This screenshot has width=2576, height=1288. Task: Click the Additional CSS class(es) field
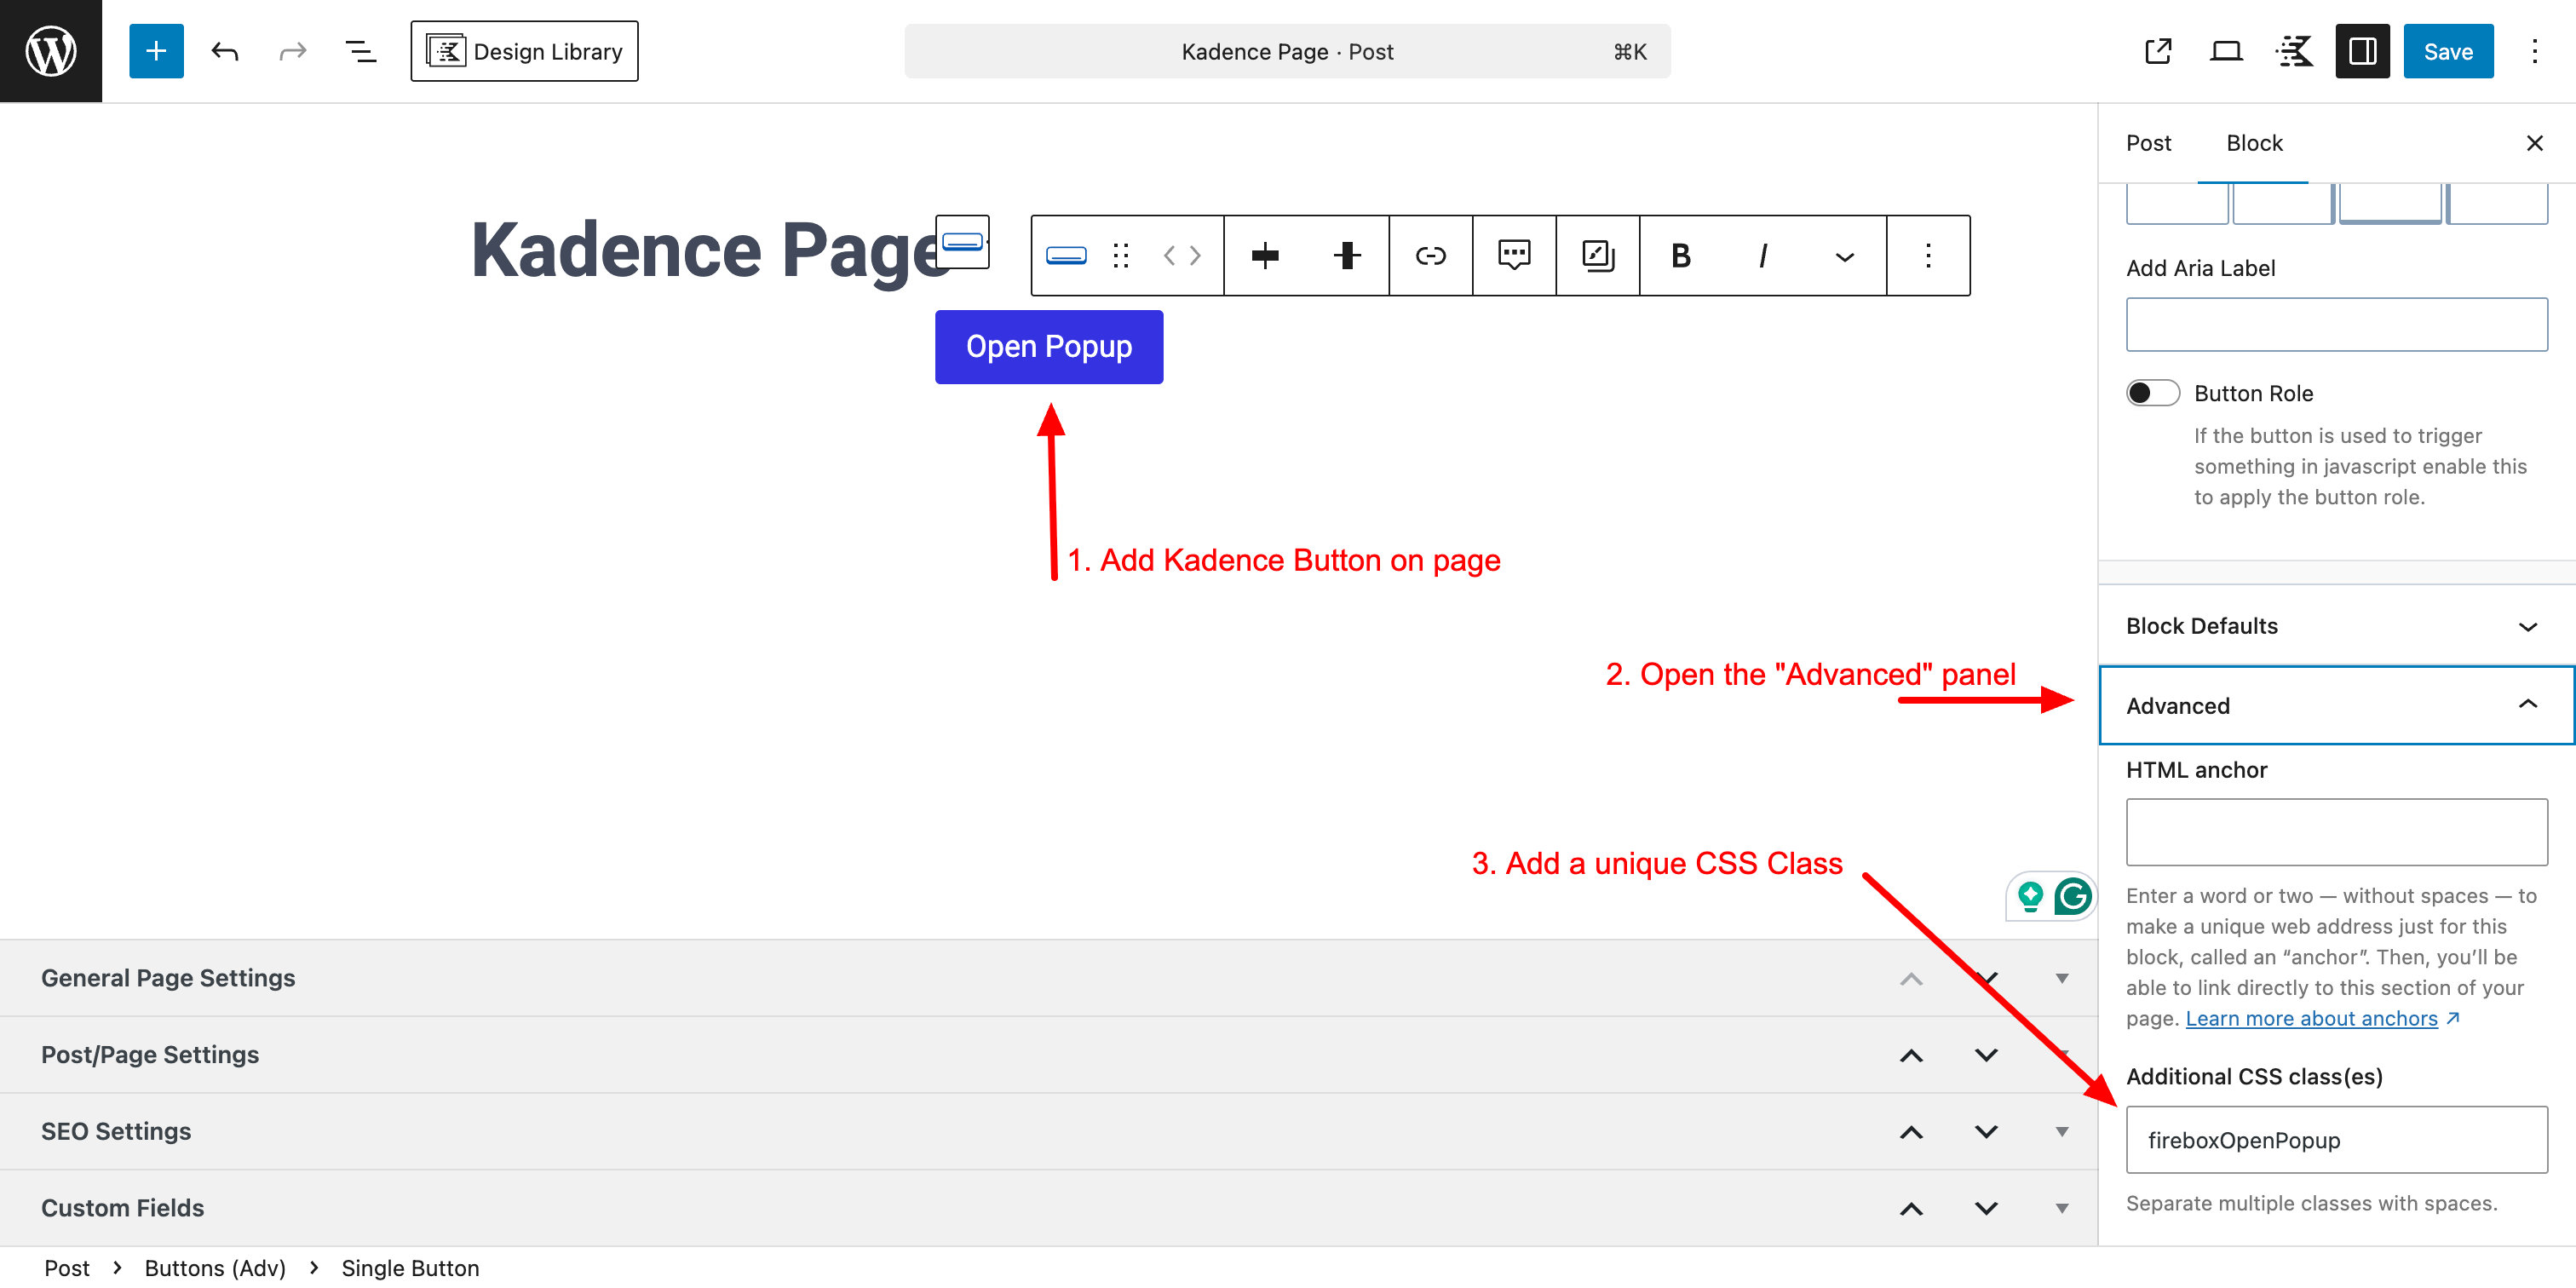point(2336,1140)
